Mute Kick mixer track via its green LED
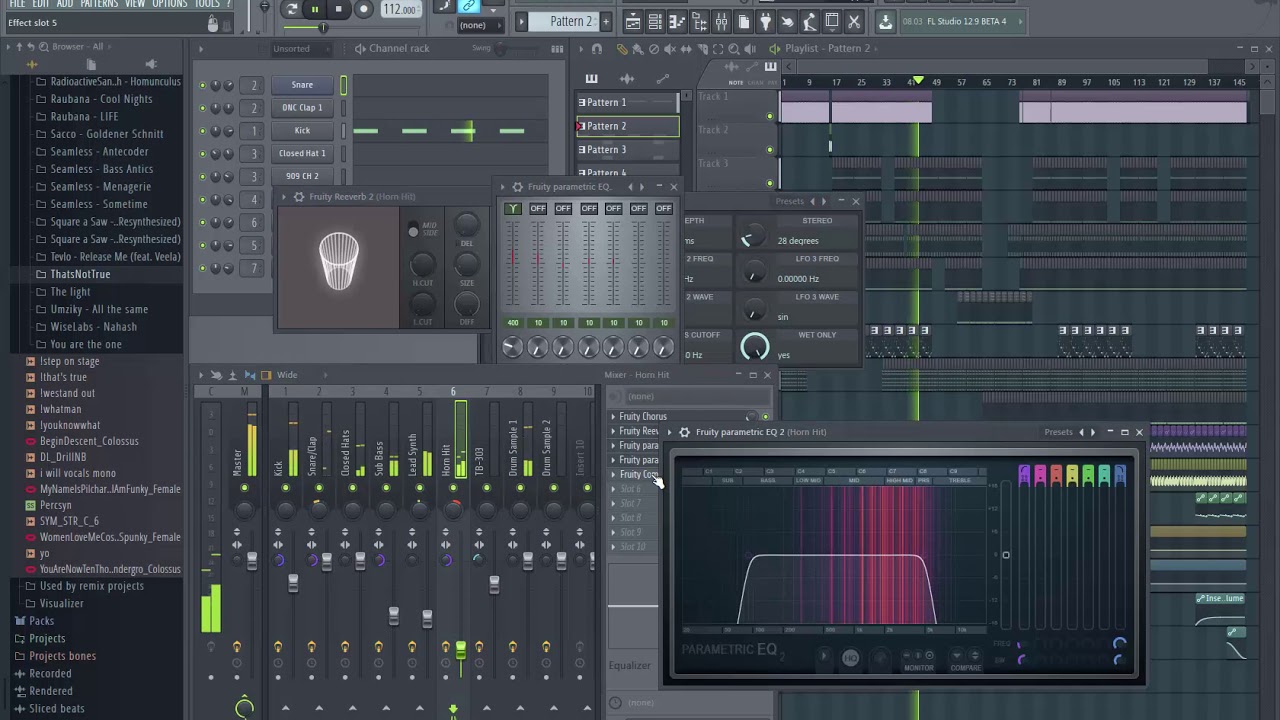1280x720 pixels. [285, 488]
